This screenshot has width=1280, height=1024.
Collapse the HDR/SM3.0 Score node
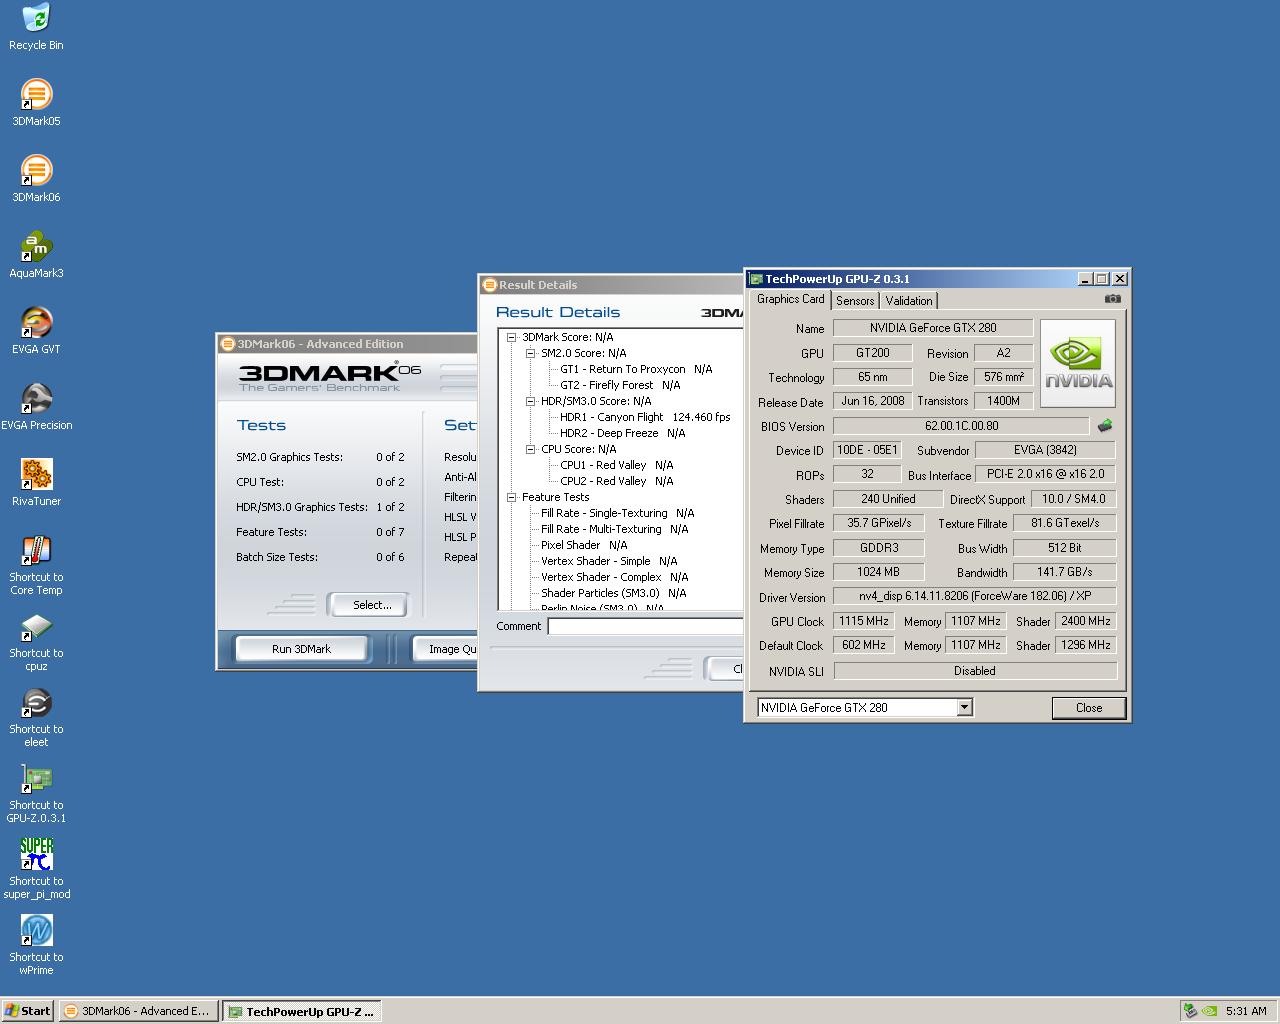(531, 401)
